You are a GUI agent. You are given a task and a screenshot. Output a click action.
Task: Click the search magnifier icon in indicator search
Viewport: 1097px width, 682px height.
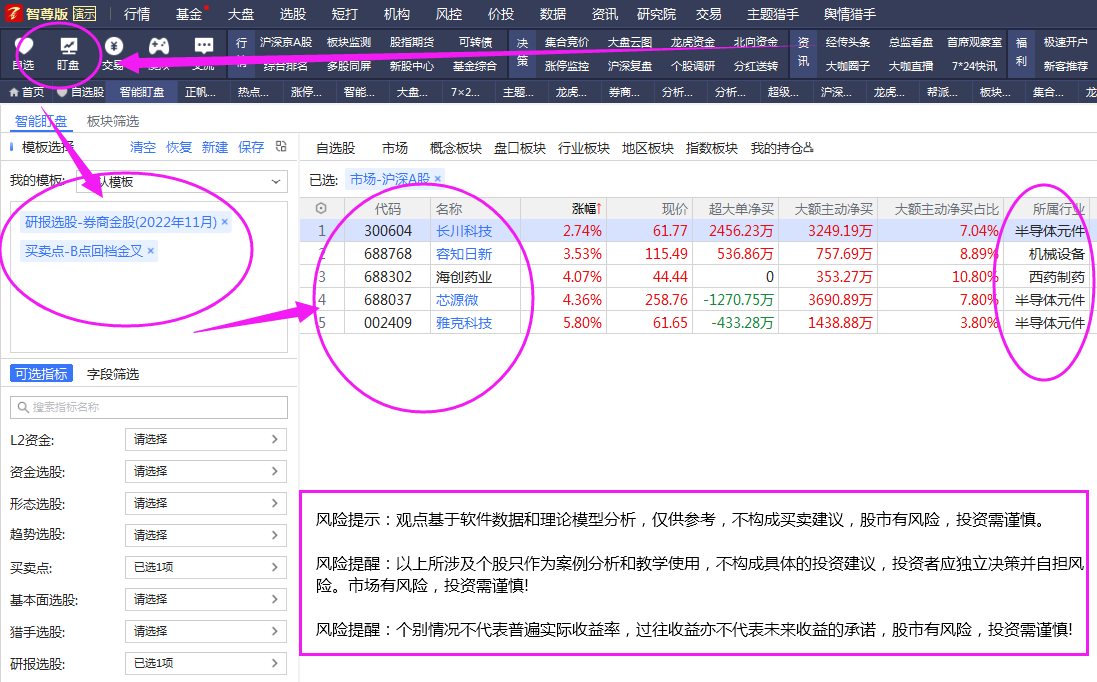(23, 407)
